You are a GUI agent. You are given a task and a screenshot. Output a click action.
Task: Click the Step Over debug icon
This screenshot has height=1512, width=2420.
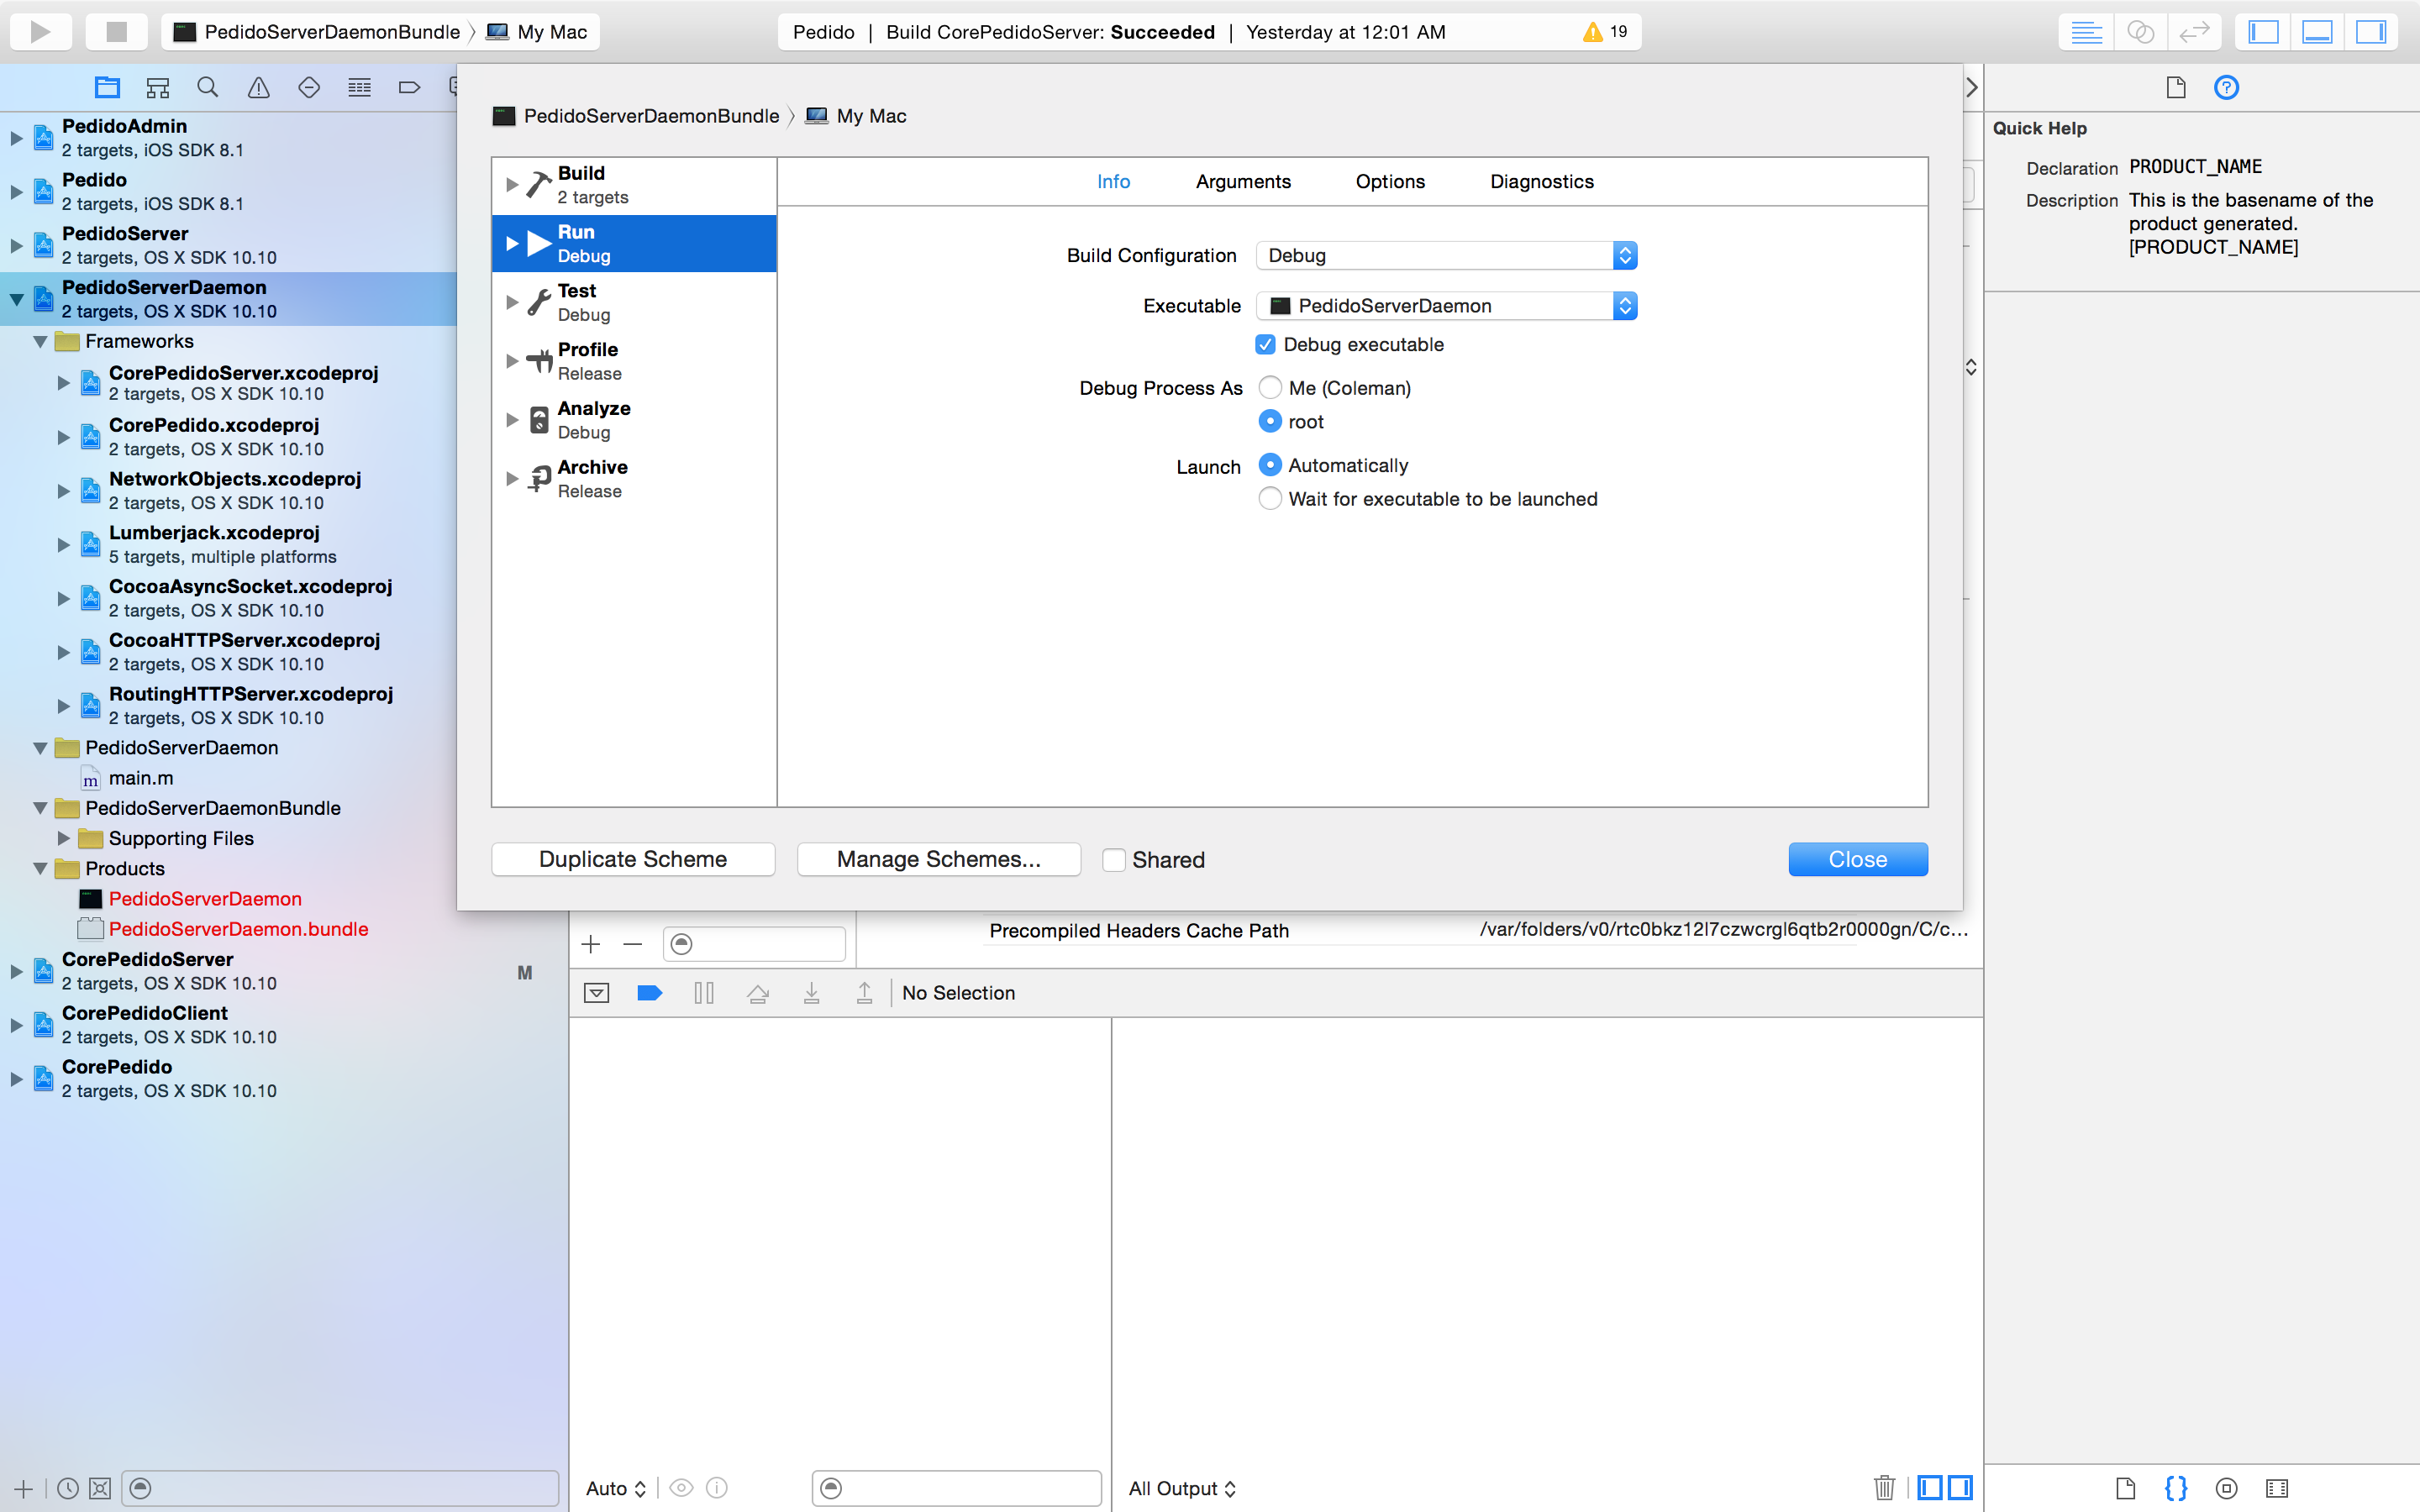[x=758, y=993]
